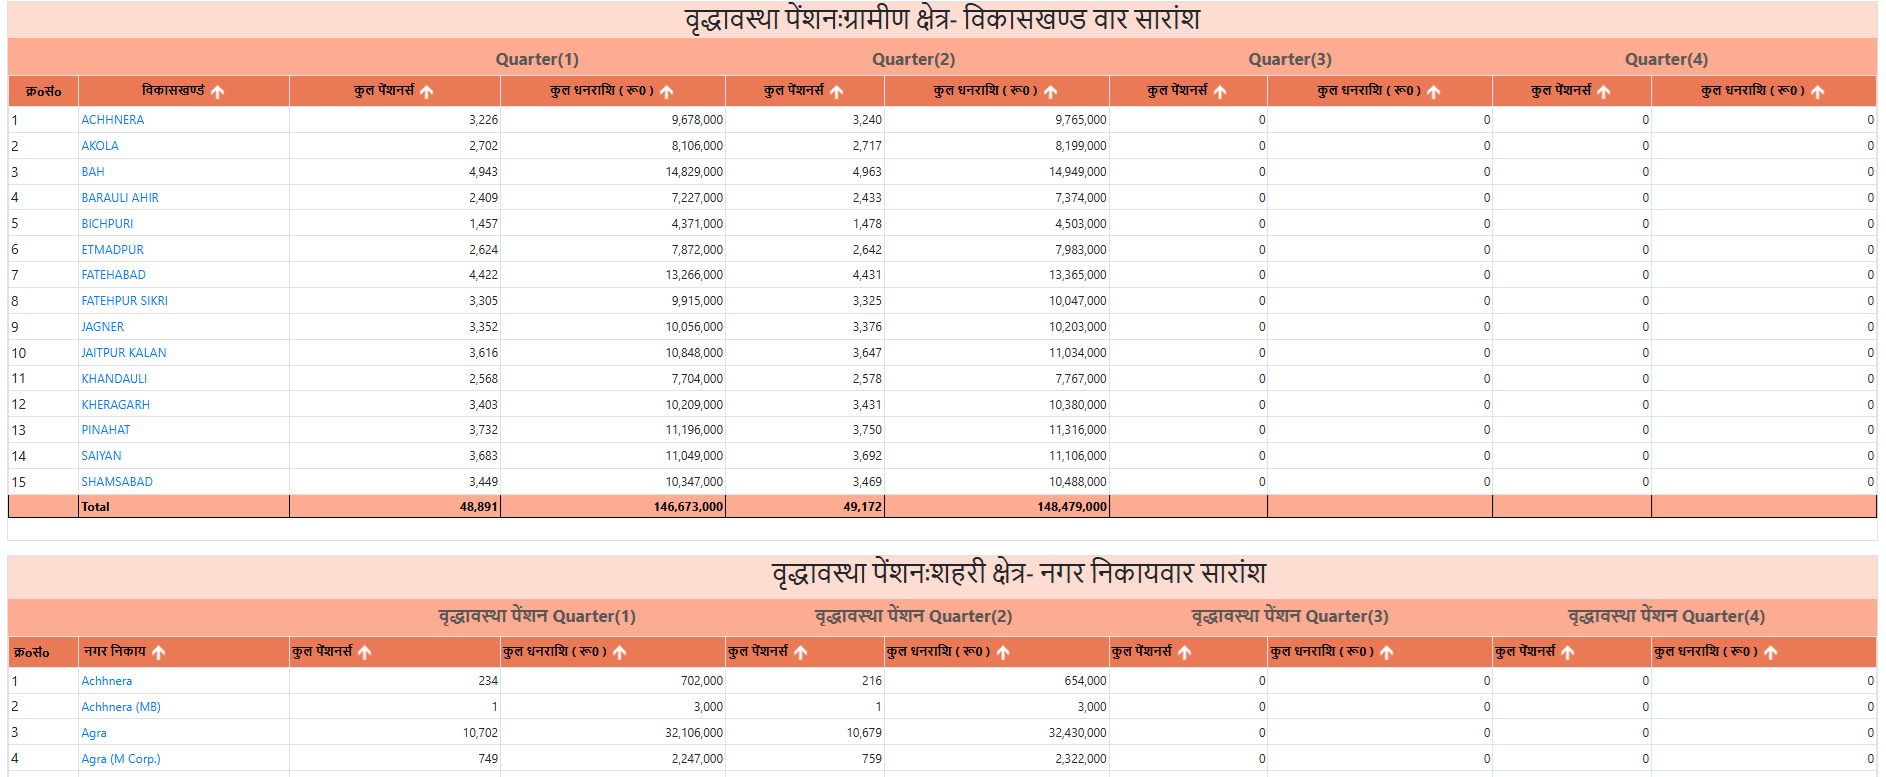The width and height of the screenshot is (1886, 777).
Task: Open the KHERAGARH block link
Action: (x=116, y=405)
